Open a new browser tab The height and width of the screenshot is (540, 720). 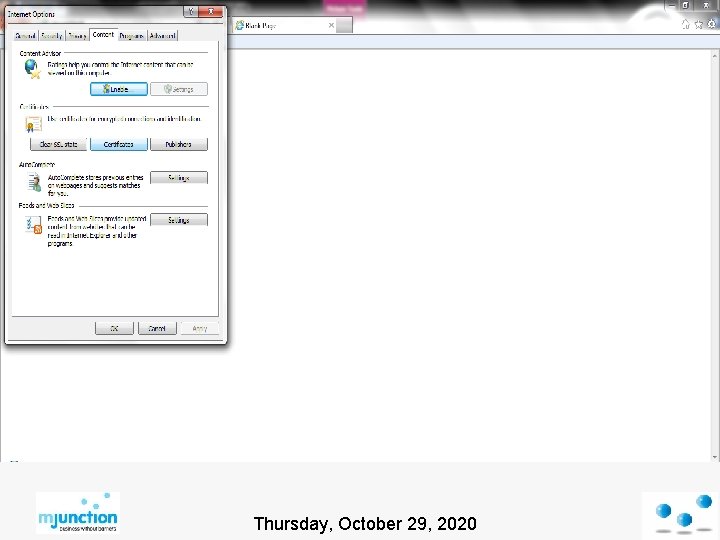pos(344,26)
